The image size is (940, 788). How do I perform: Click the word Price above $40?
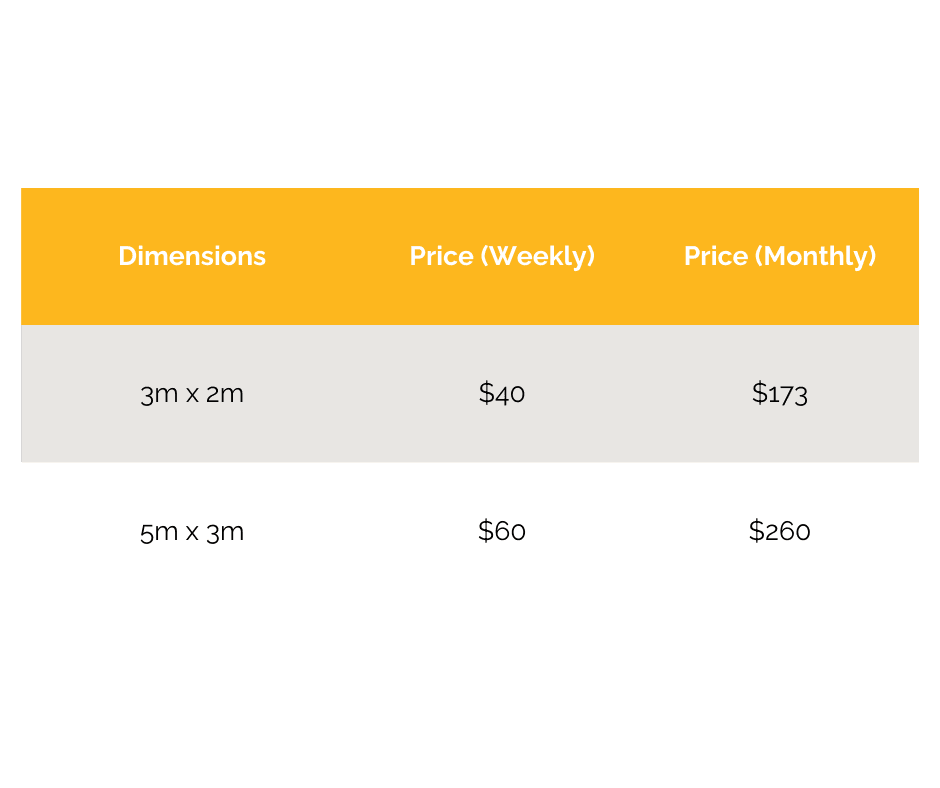pos(442,256)
